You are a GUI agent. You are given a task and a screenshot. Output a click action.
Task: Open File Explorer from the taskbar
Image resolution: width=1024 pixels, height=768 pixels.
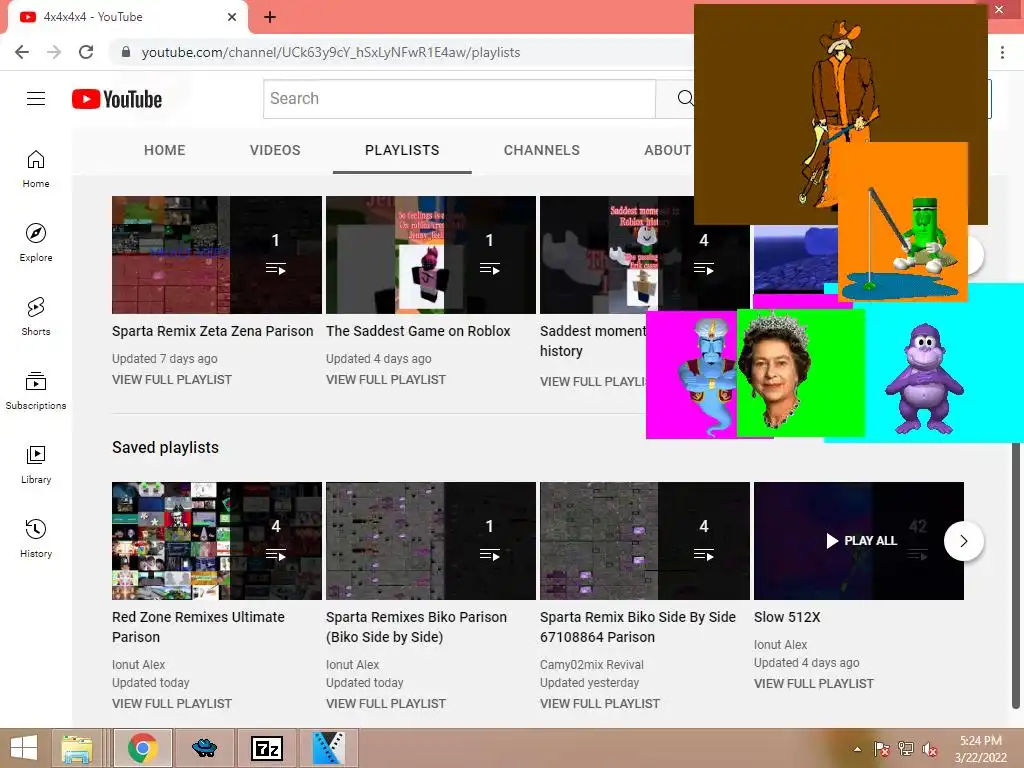click(x=76, y=748)
